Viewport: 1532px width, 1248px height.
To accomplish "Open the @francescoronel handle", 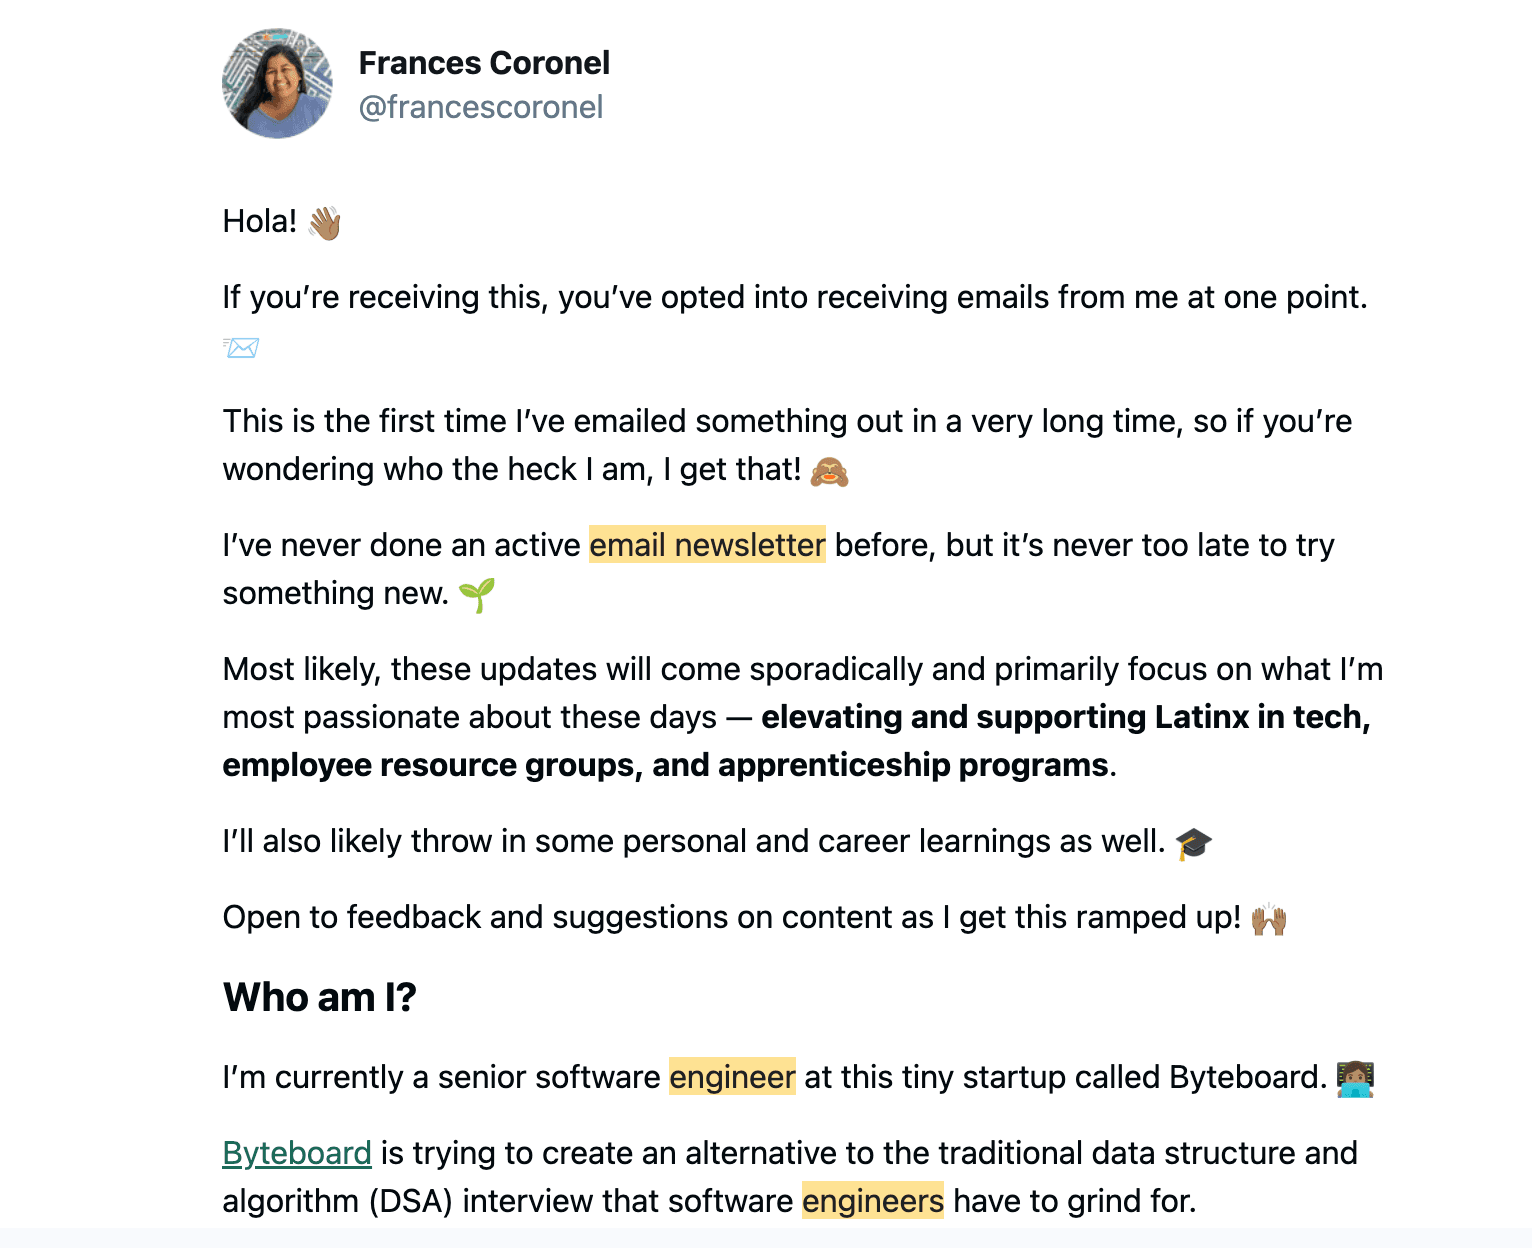I will click(x=480, y=107).
